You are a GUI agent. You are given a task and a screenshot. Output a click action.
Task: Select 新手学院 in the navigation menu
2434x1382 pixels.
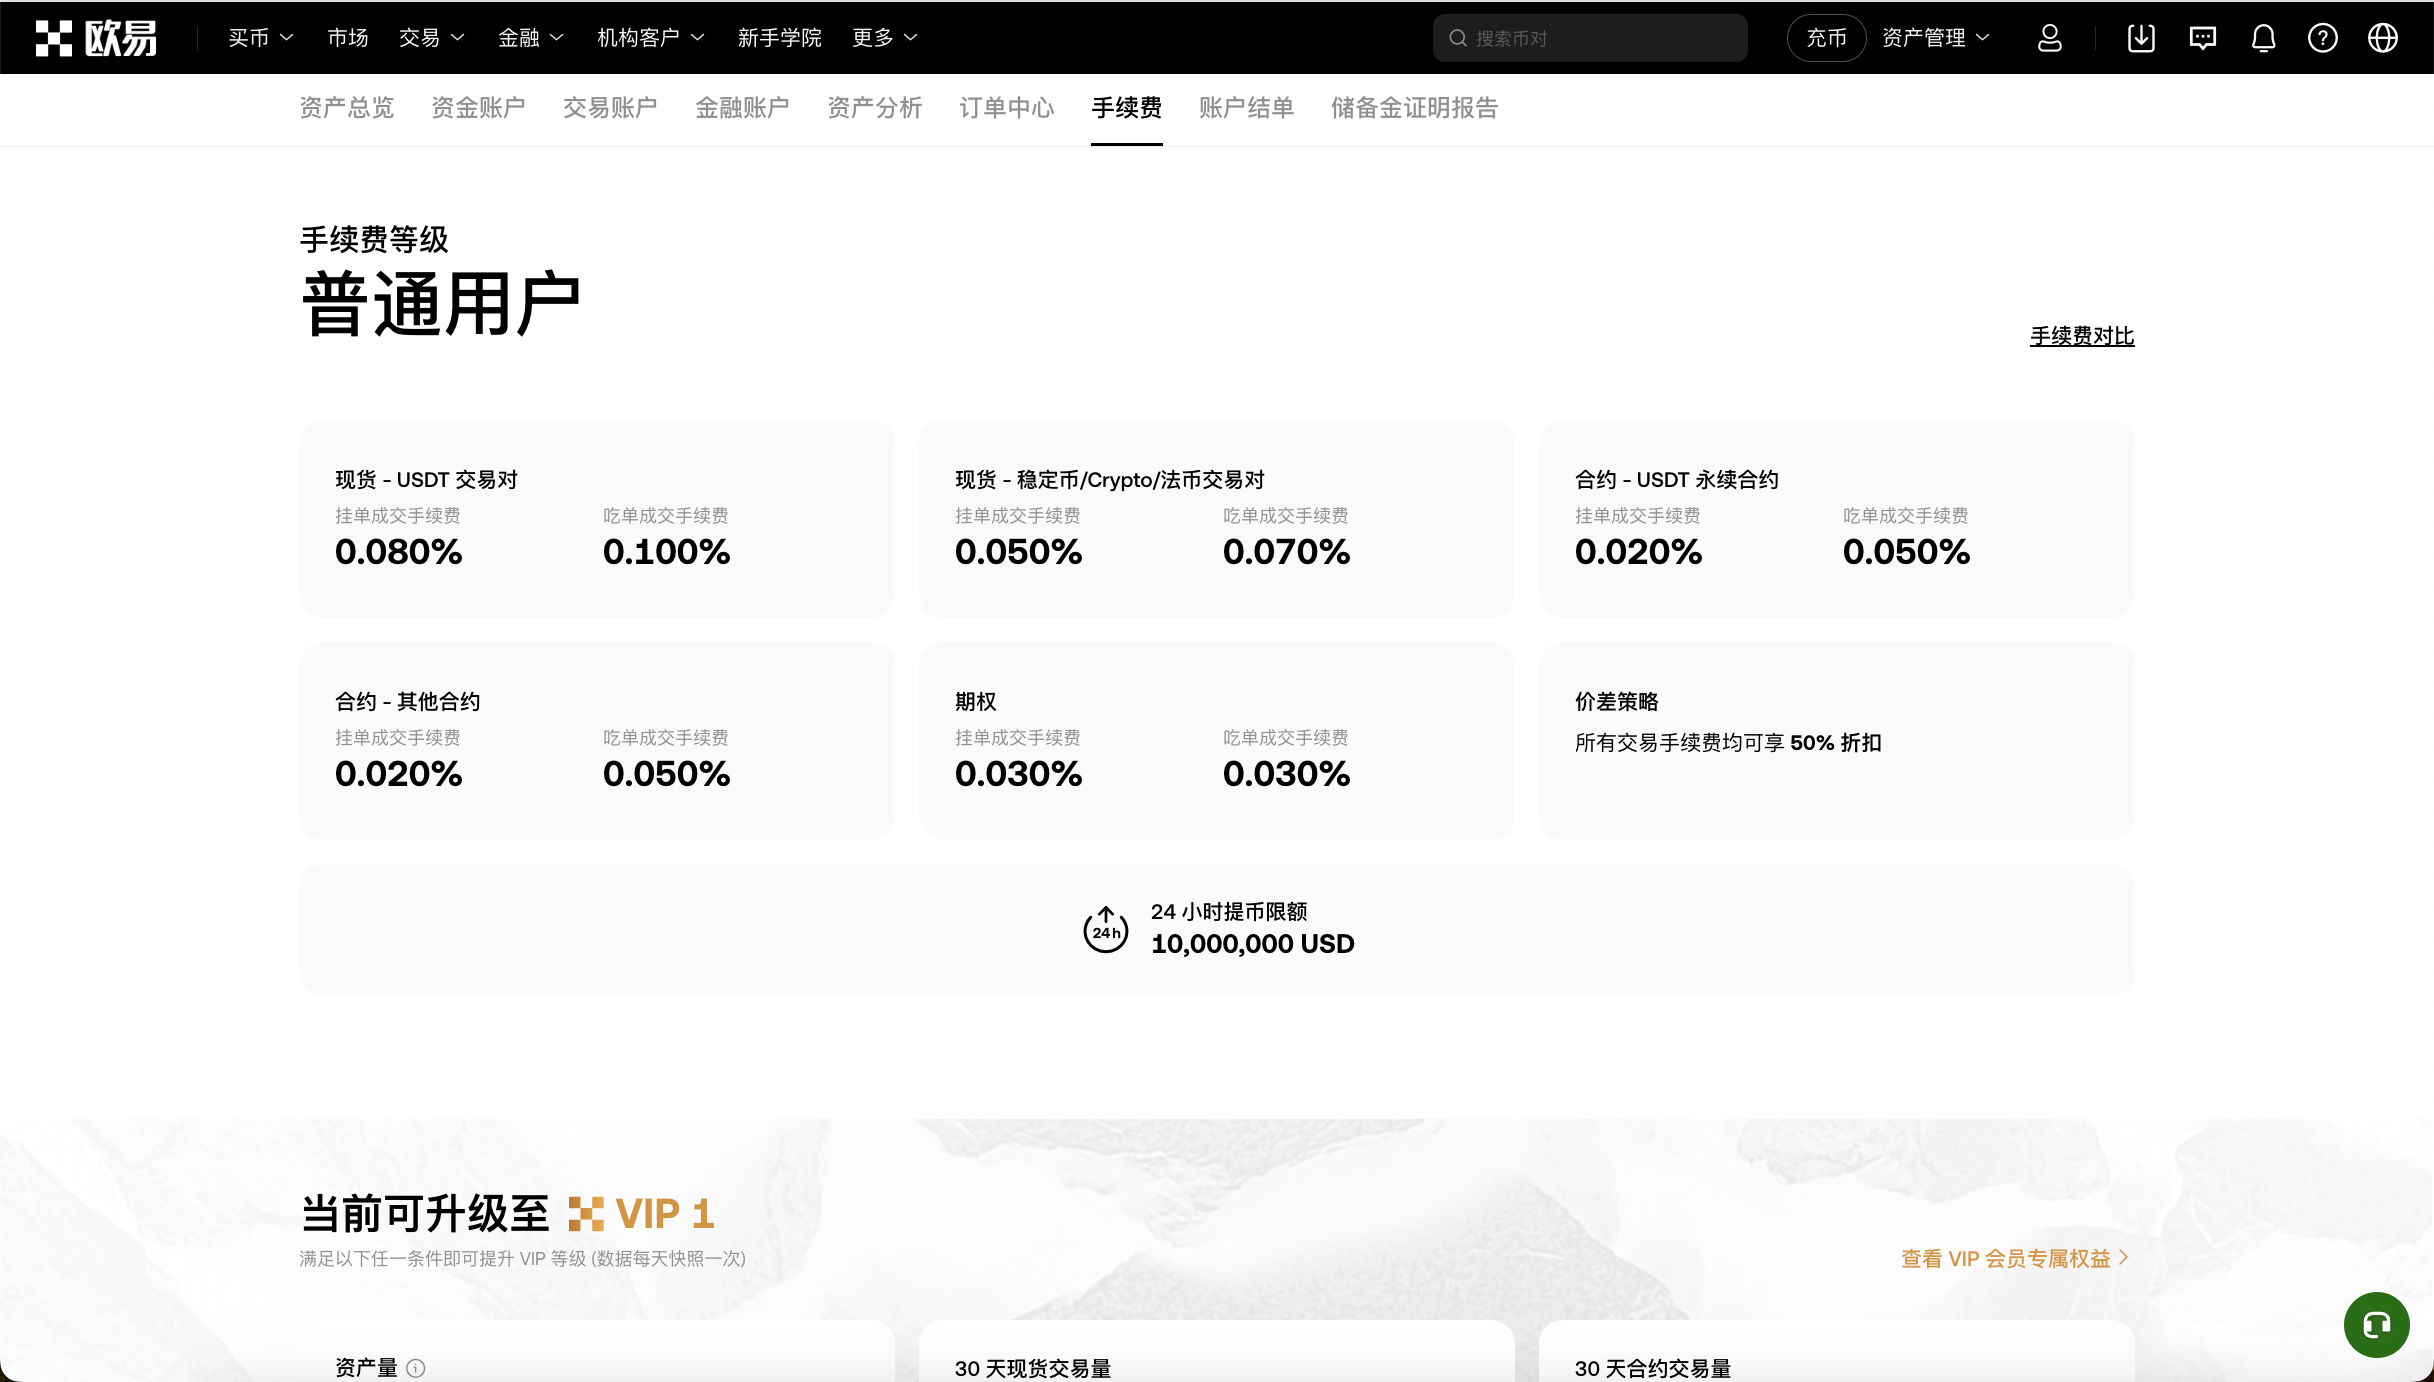point(779,37)
